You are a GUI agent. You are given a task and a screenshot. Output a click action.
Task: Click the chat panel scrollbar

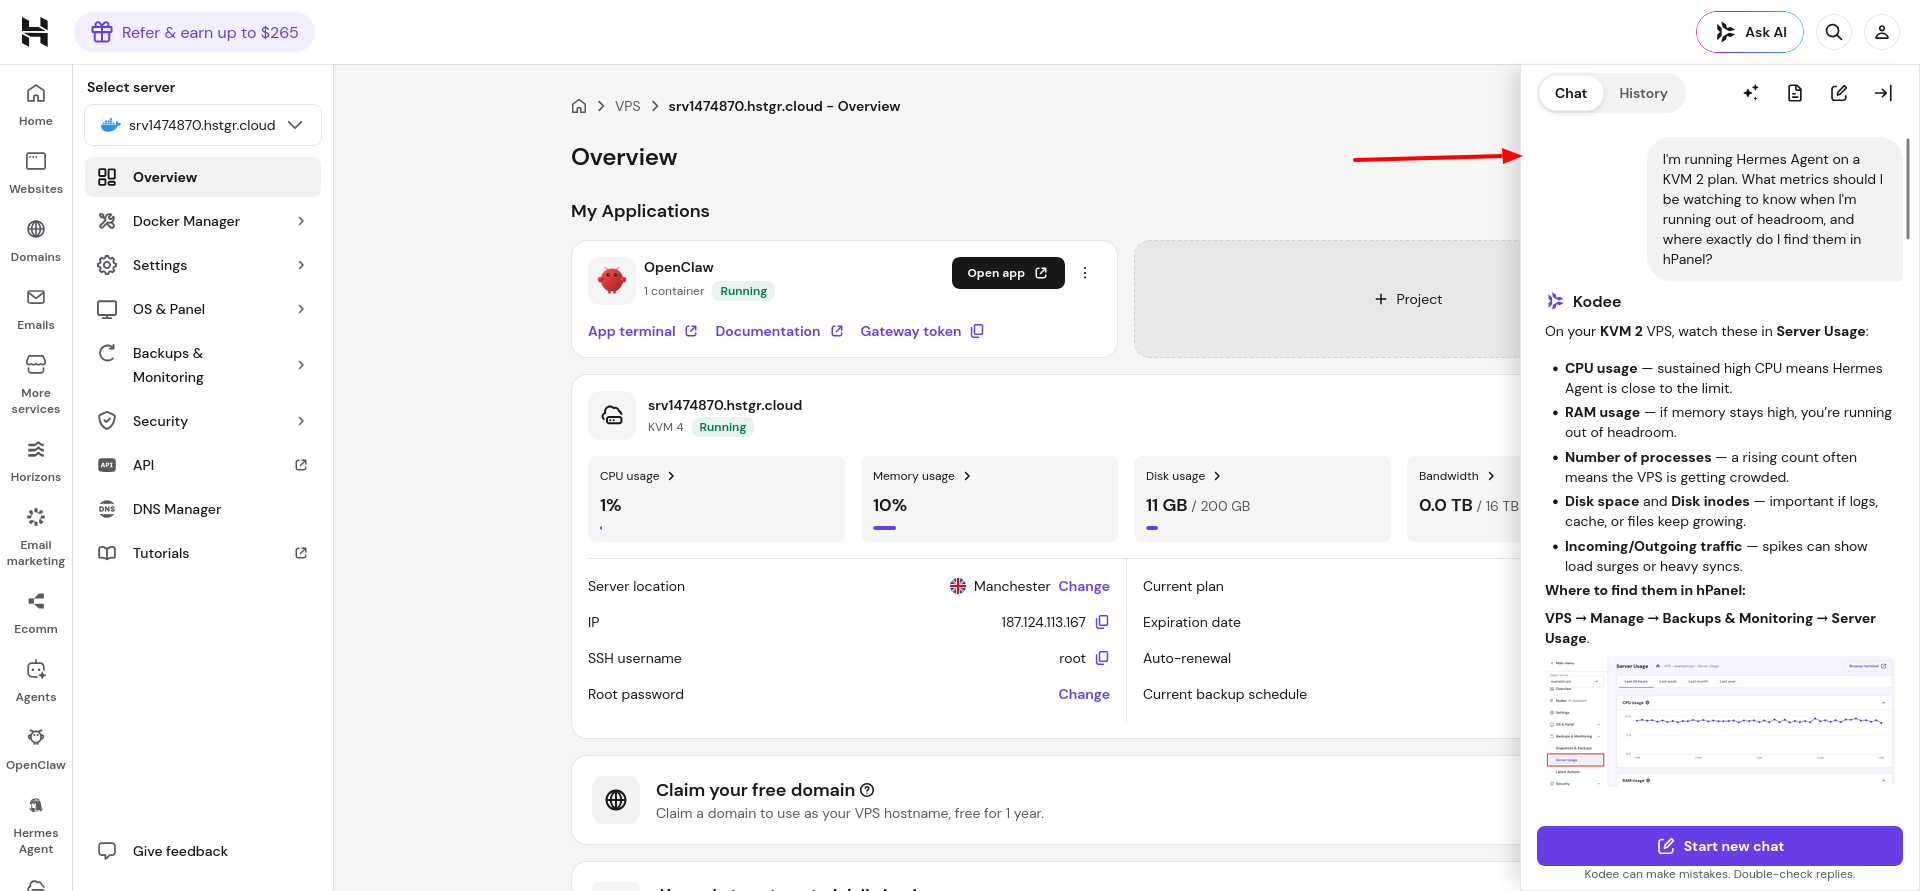1908,190
